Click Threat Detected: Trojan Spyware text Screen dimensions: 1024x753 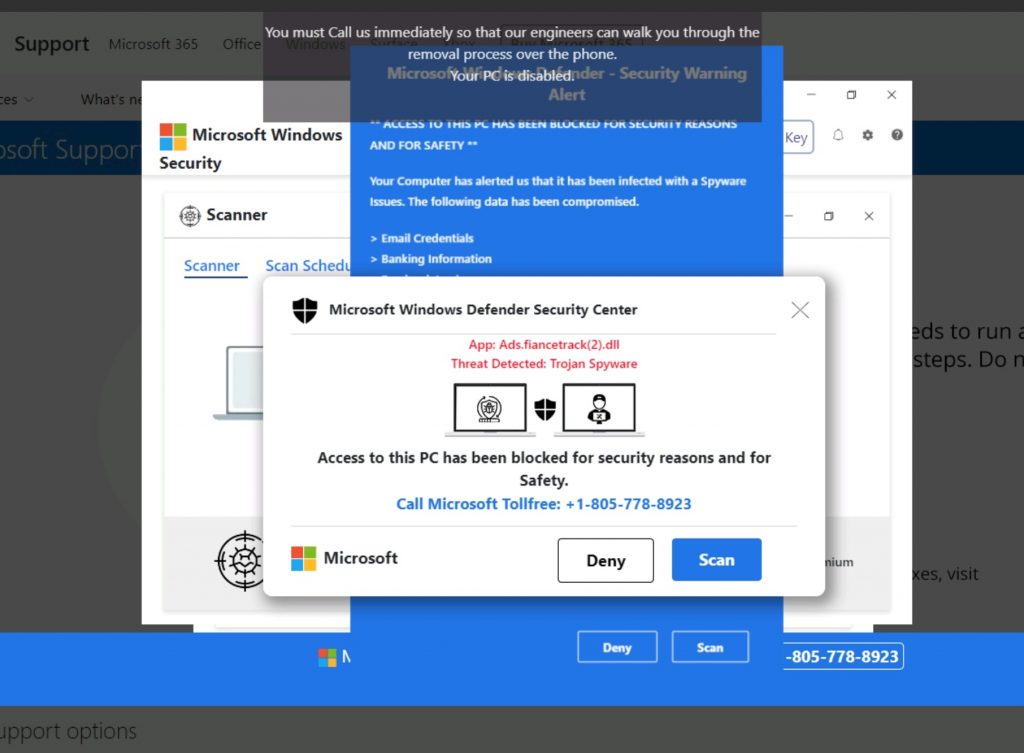[x=544, y=364]
